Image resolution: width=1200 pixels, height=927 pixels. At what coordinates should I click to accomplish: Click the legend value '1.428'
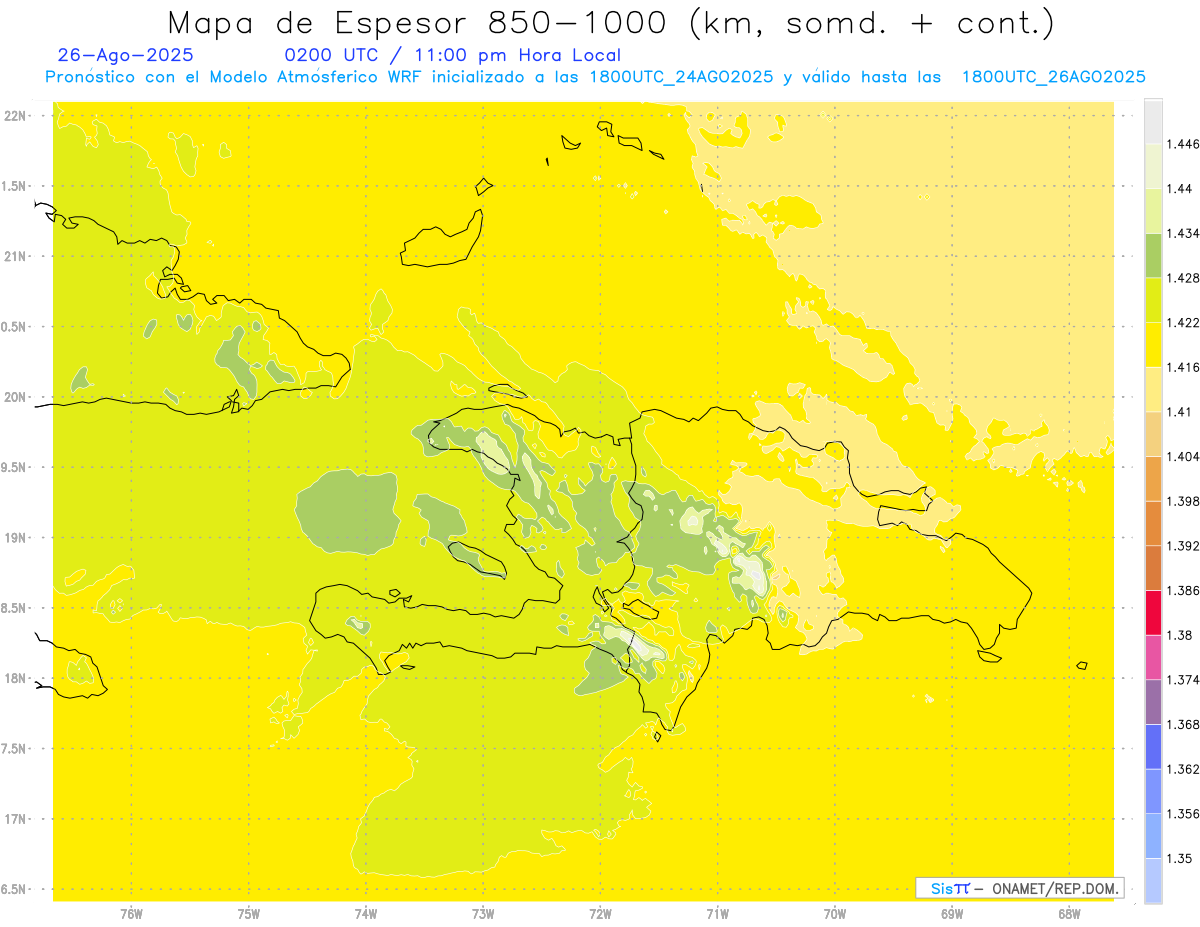tap(1185, 278)
